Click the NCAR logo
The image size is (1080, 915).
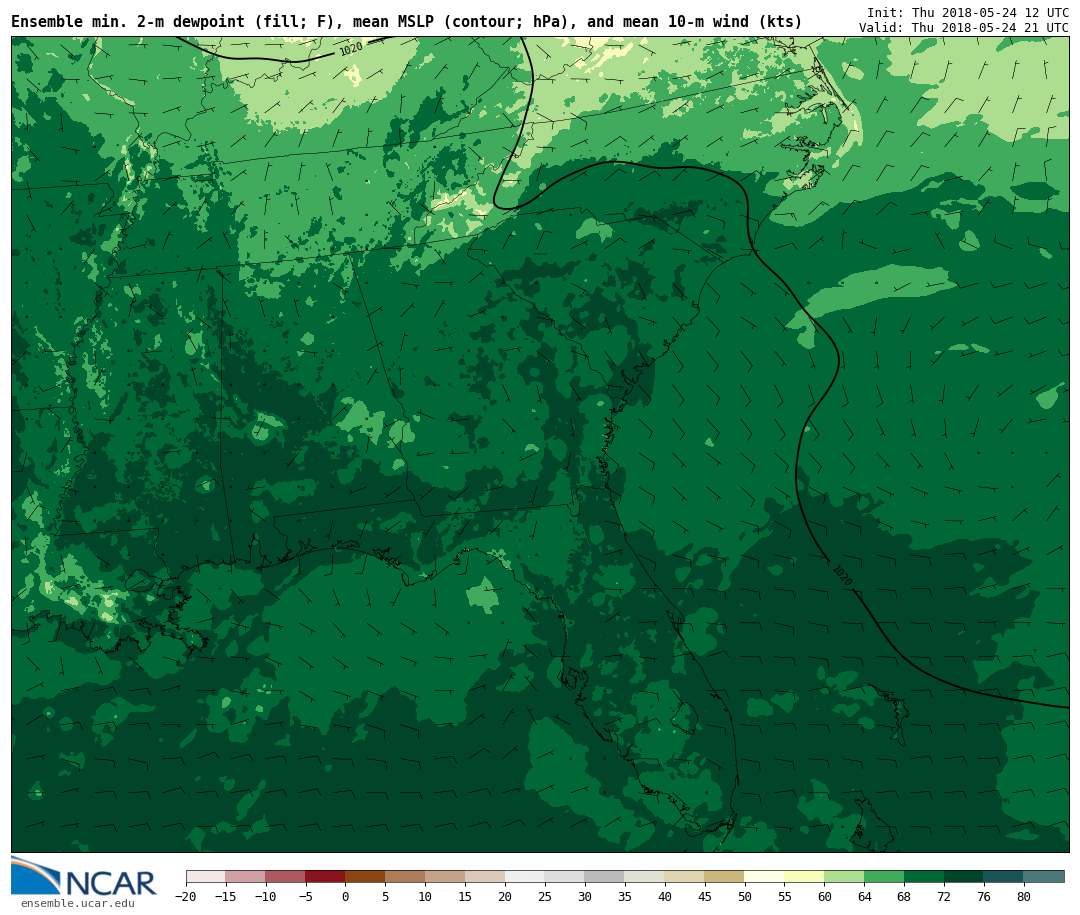[84, 877]
